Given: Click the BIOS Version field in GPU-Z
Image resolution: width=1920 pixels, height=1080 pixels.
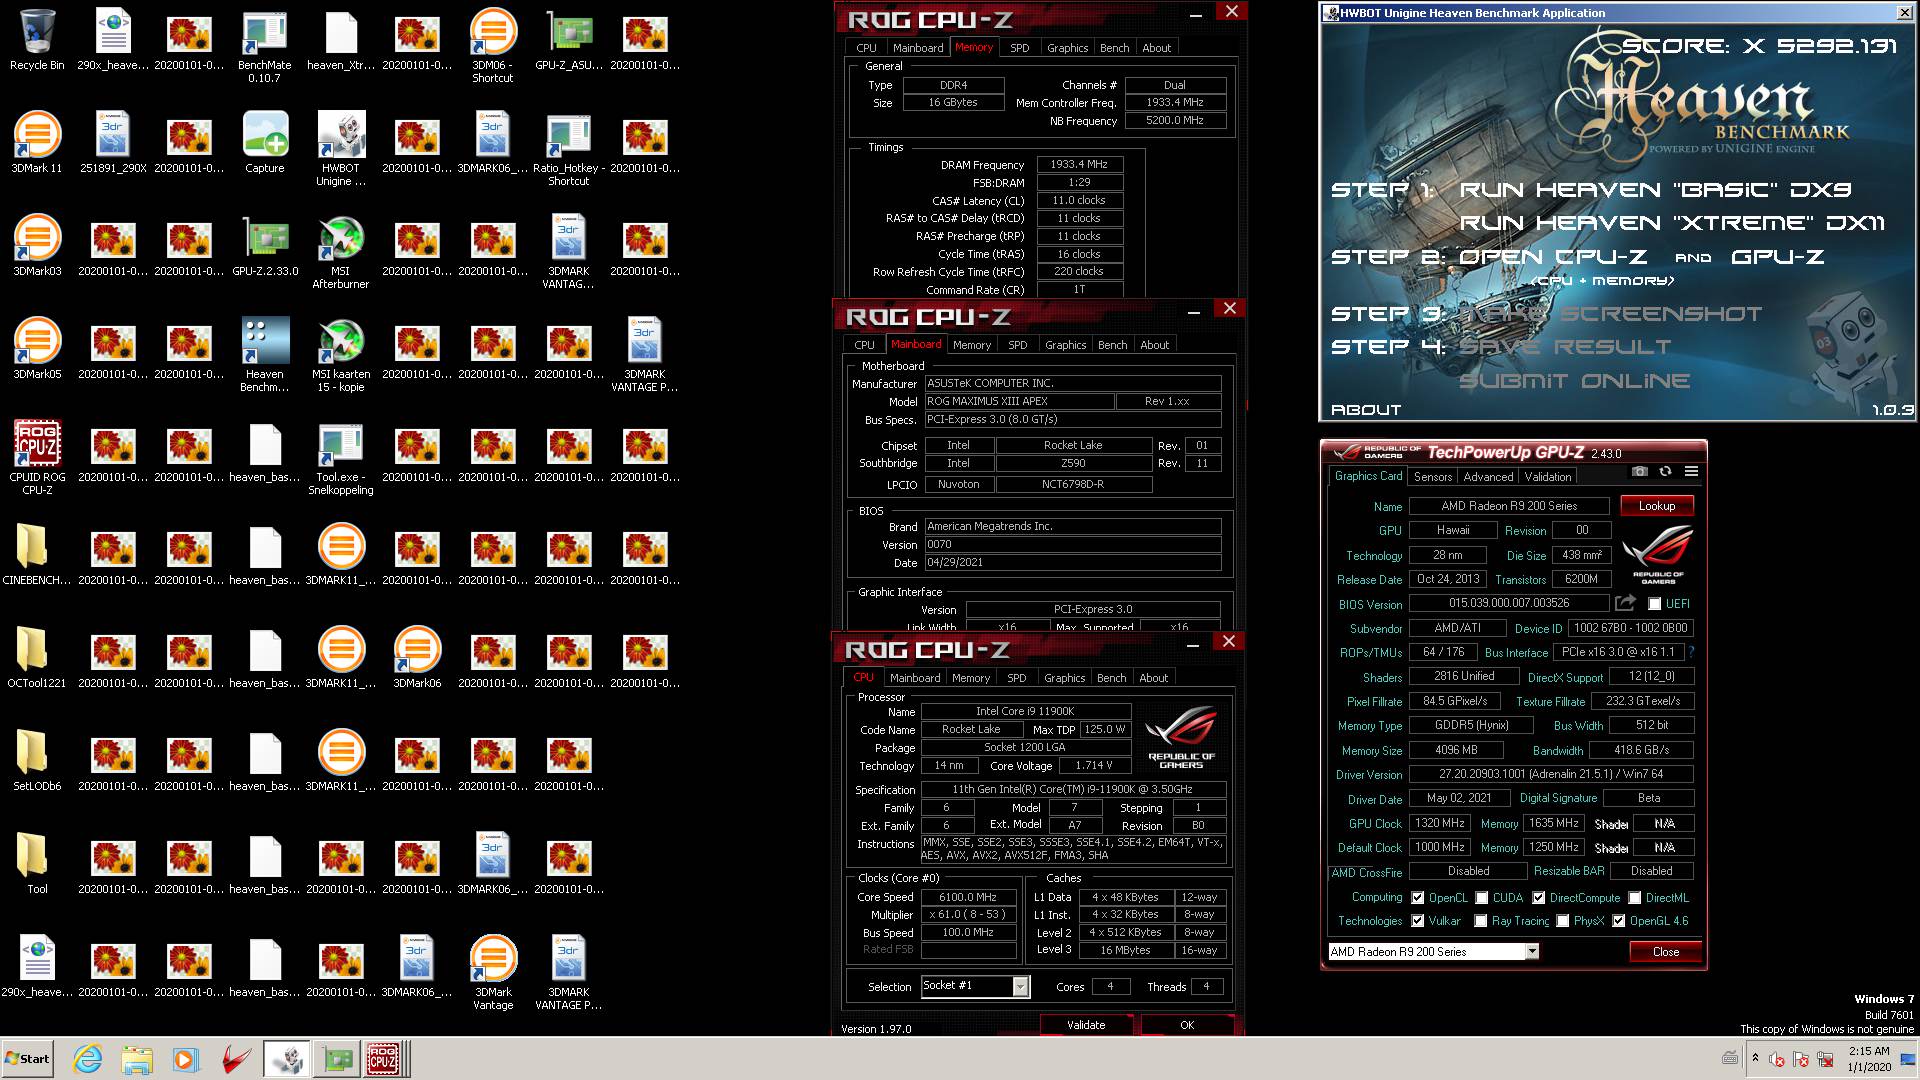Looking at the screenshot, I should click(x=1508, y=603).
